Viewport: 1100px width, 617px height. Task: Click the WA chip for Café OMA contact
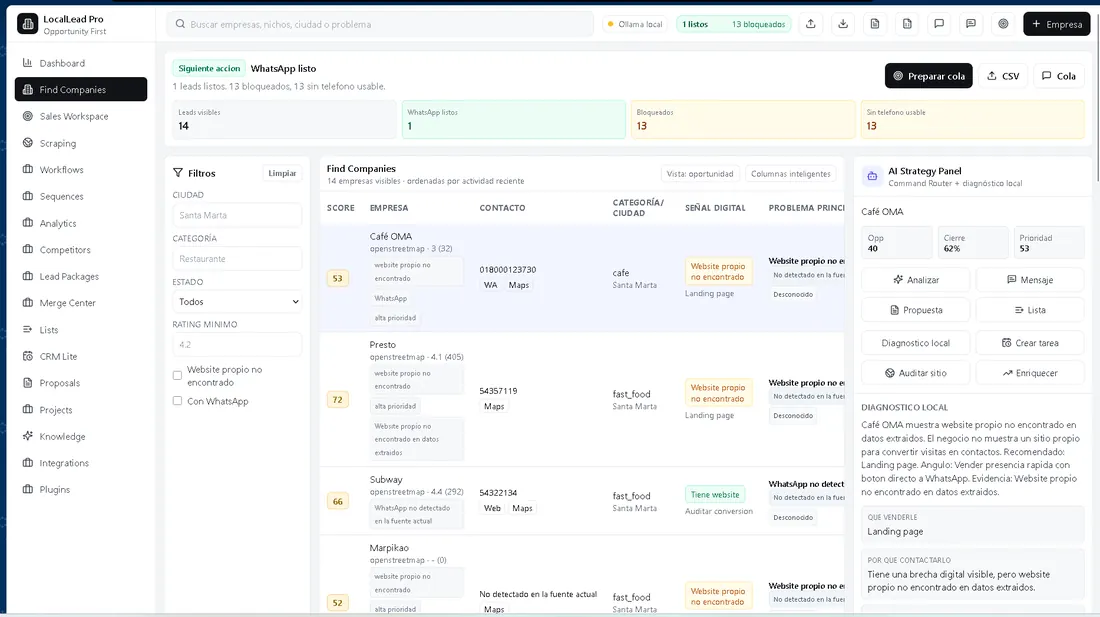(490, 285)
